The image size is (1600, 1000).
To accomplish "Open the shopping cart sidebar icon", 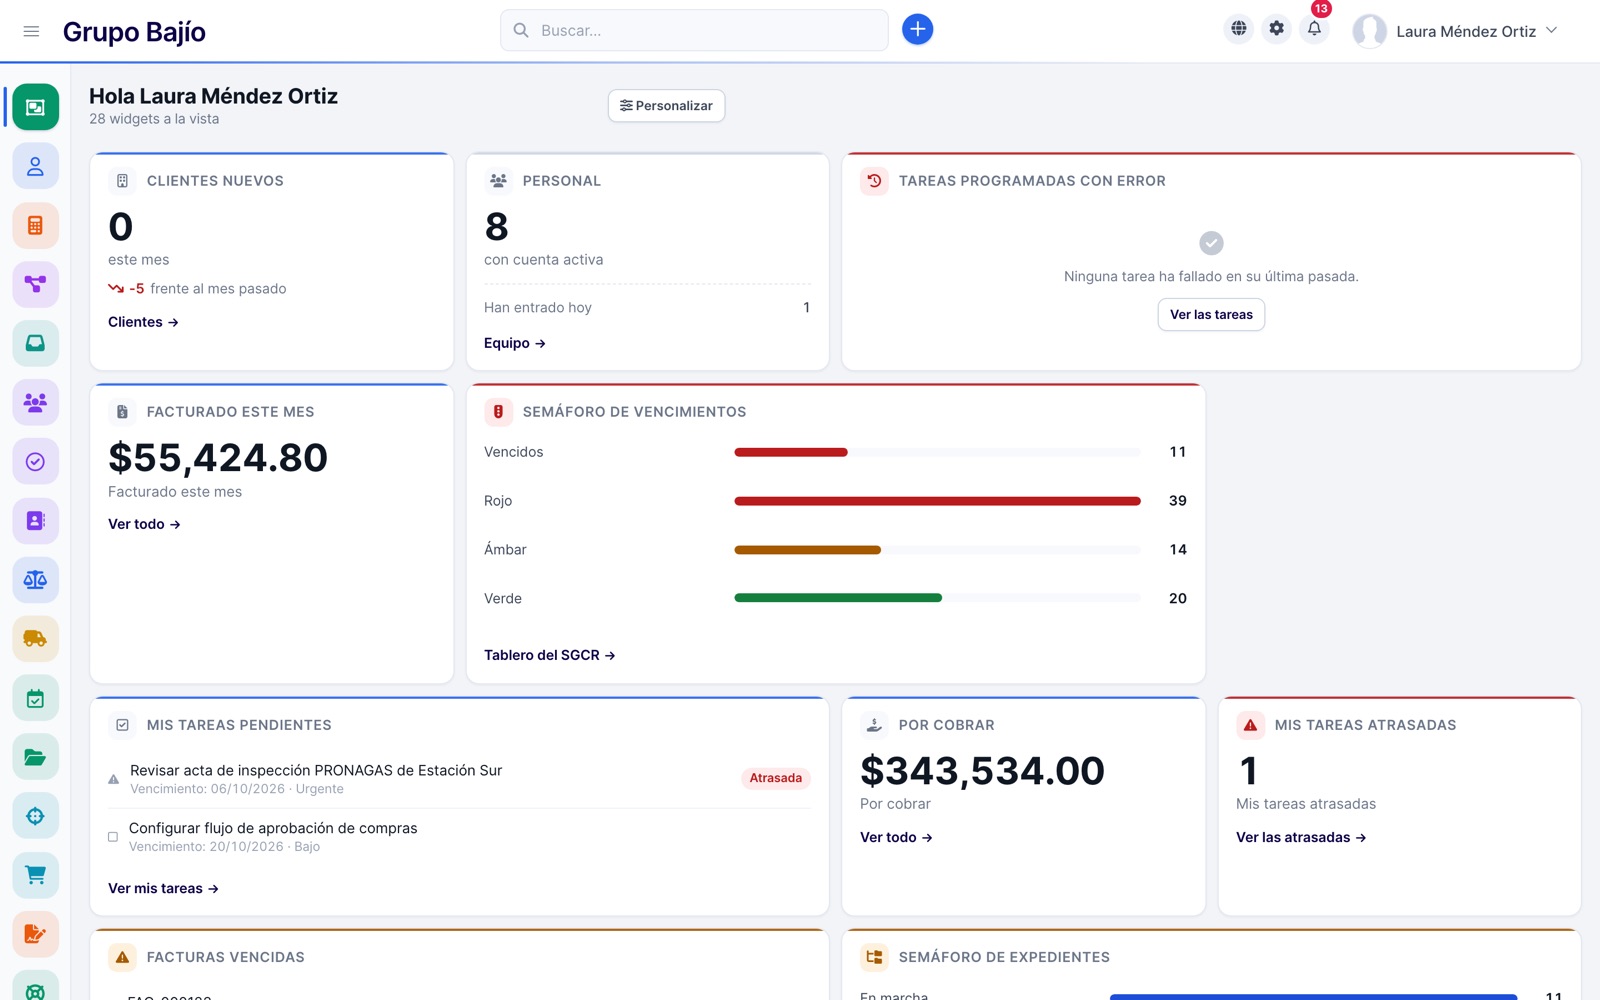I will point(35,875).
